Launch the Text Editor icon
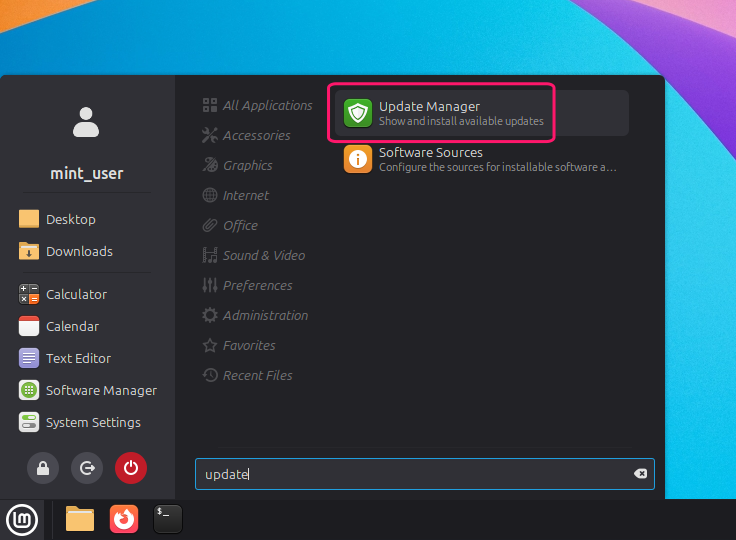Screen dimensions: 736x540 coord(29,358)
